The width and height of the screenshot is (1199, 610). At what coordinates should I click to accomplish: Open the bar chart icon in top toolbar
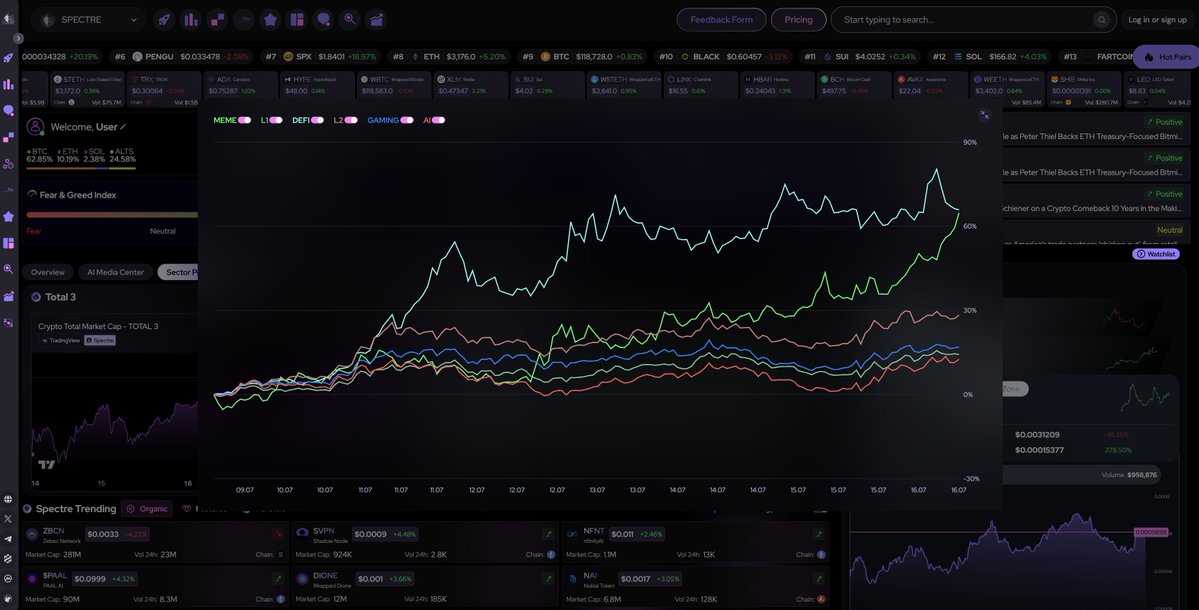(190, 20)
